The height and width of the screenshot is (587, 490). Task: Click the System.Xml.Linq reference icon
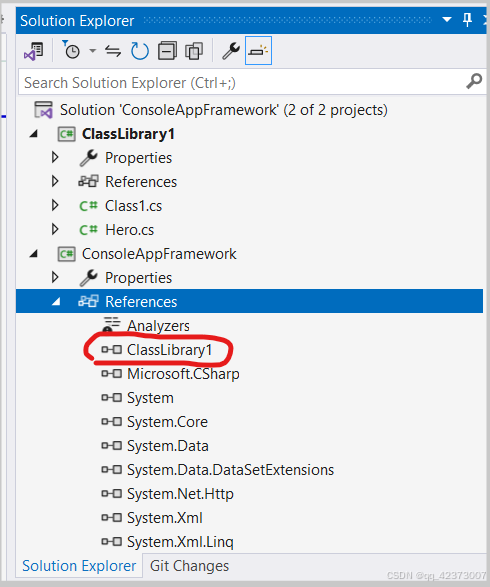112,542
